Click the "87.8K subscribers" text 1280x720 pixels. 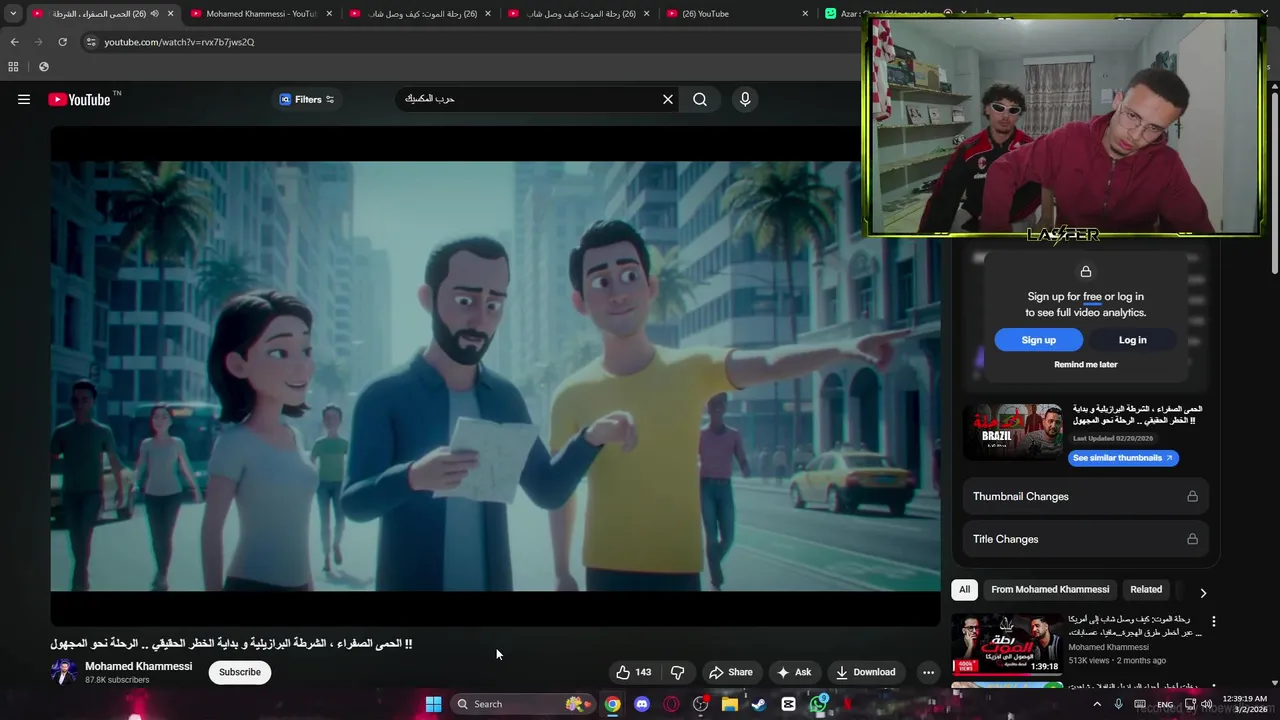point(117,680)
